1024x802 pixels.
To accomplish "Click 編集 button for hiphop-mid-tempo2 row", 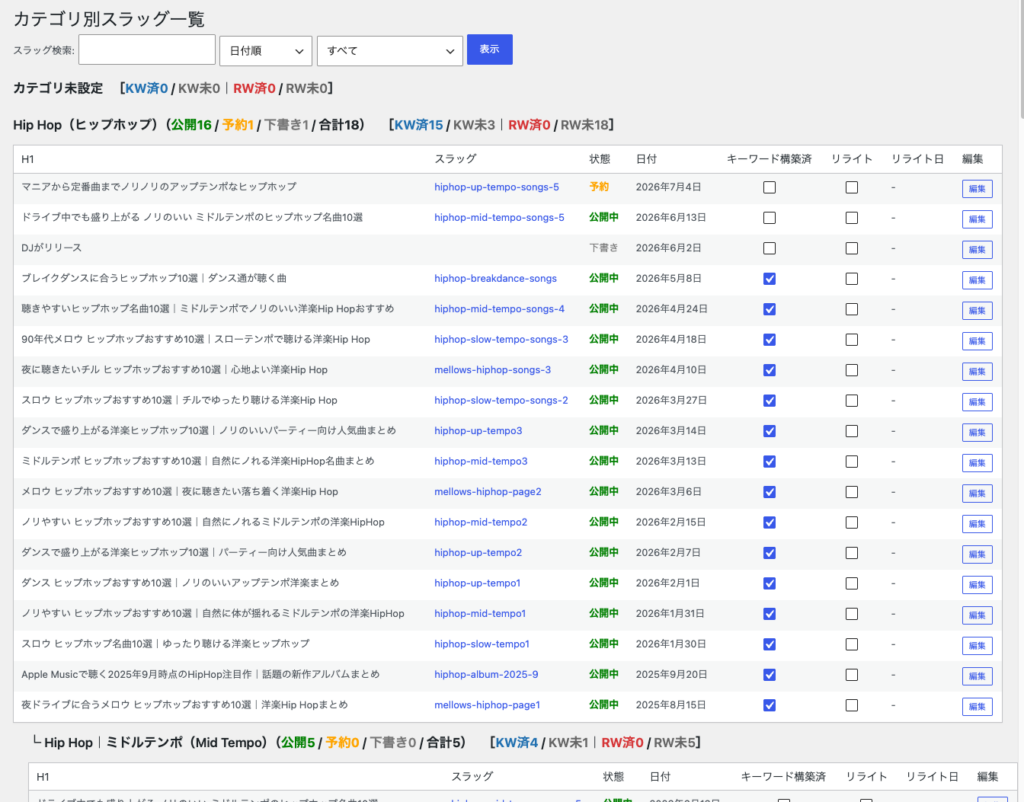I will click(977, 524).
